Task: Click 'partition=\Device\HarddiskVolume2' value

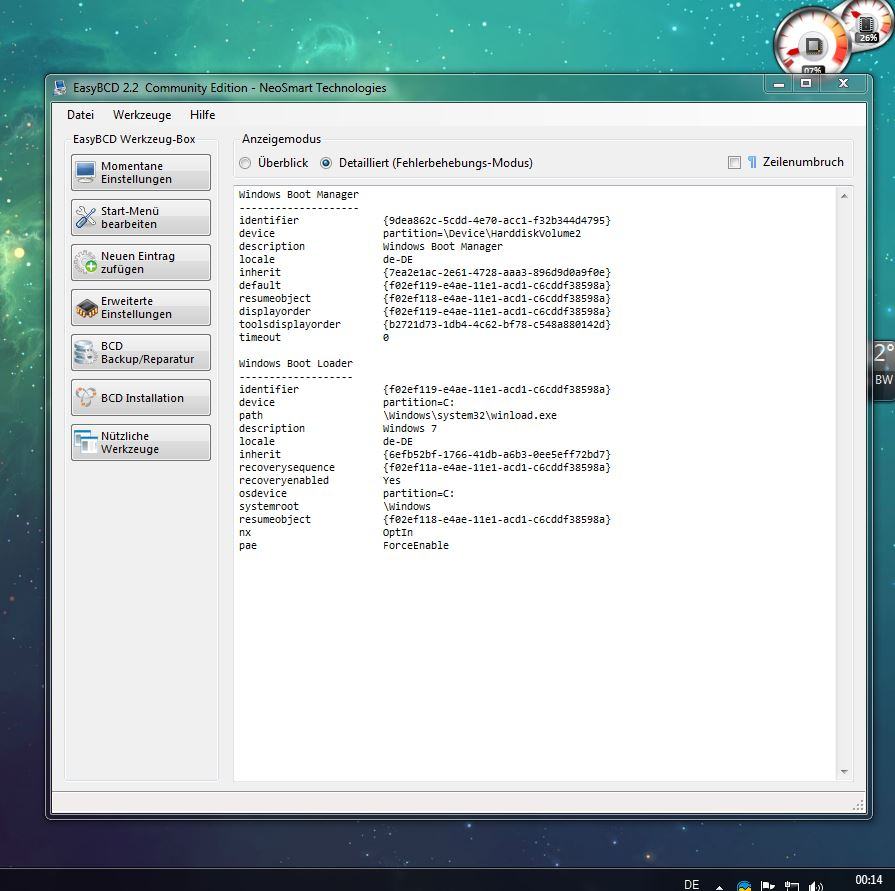Action: pyautogui.click(x=482, y=233)
